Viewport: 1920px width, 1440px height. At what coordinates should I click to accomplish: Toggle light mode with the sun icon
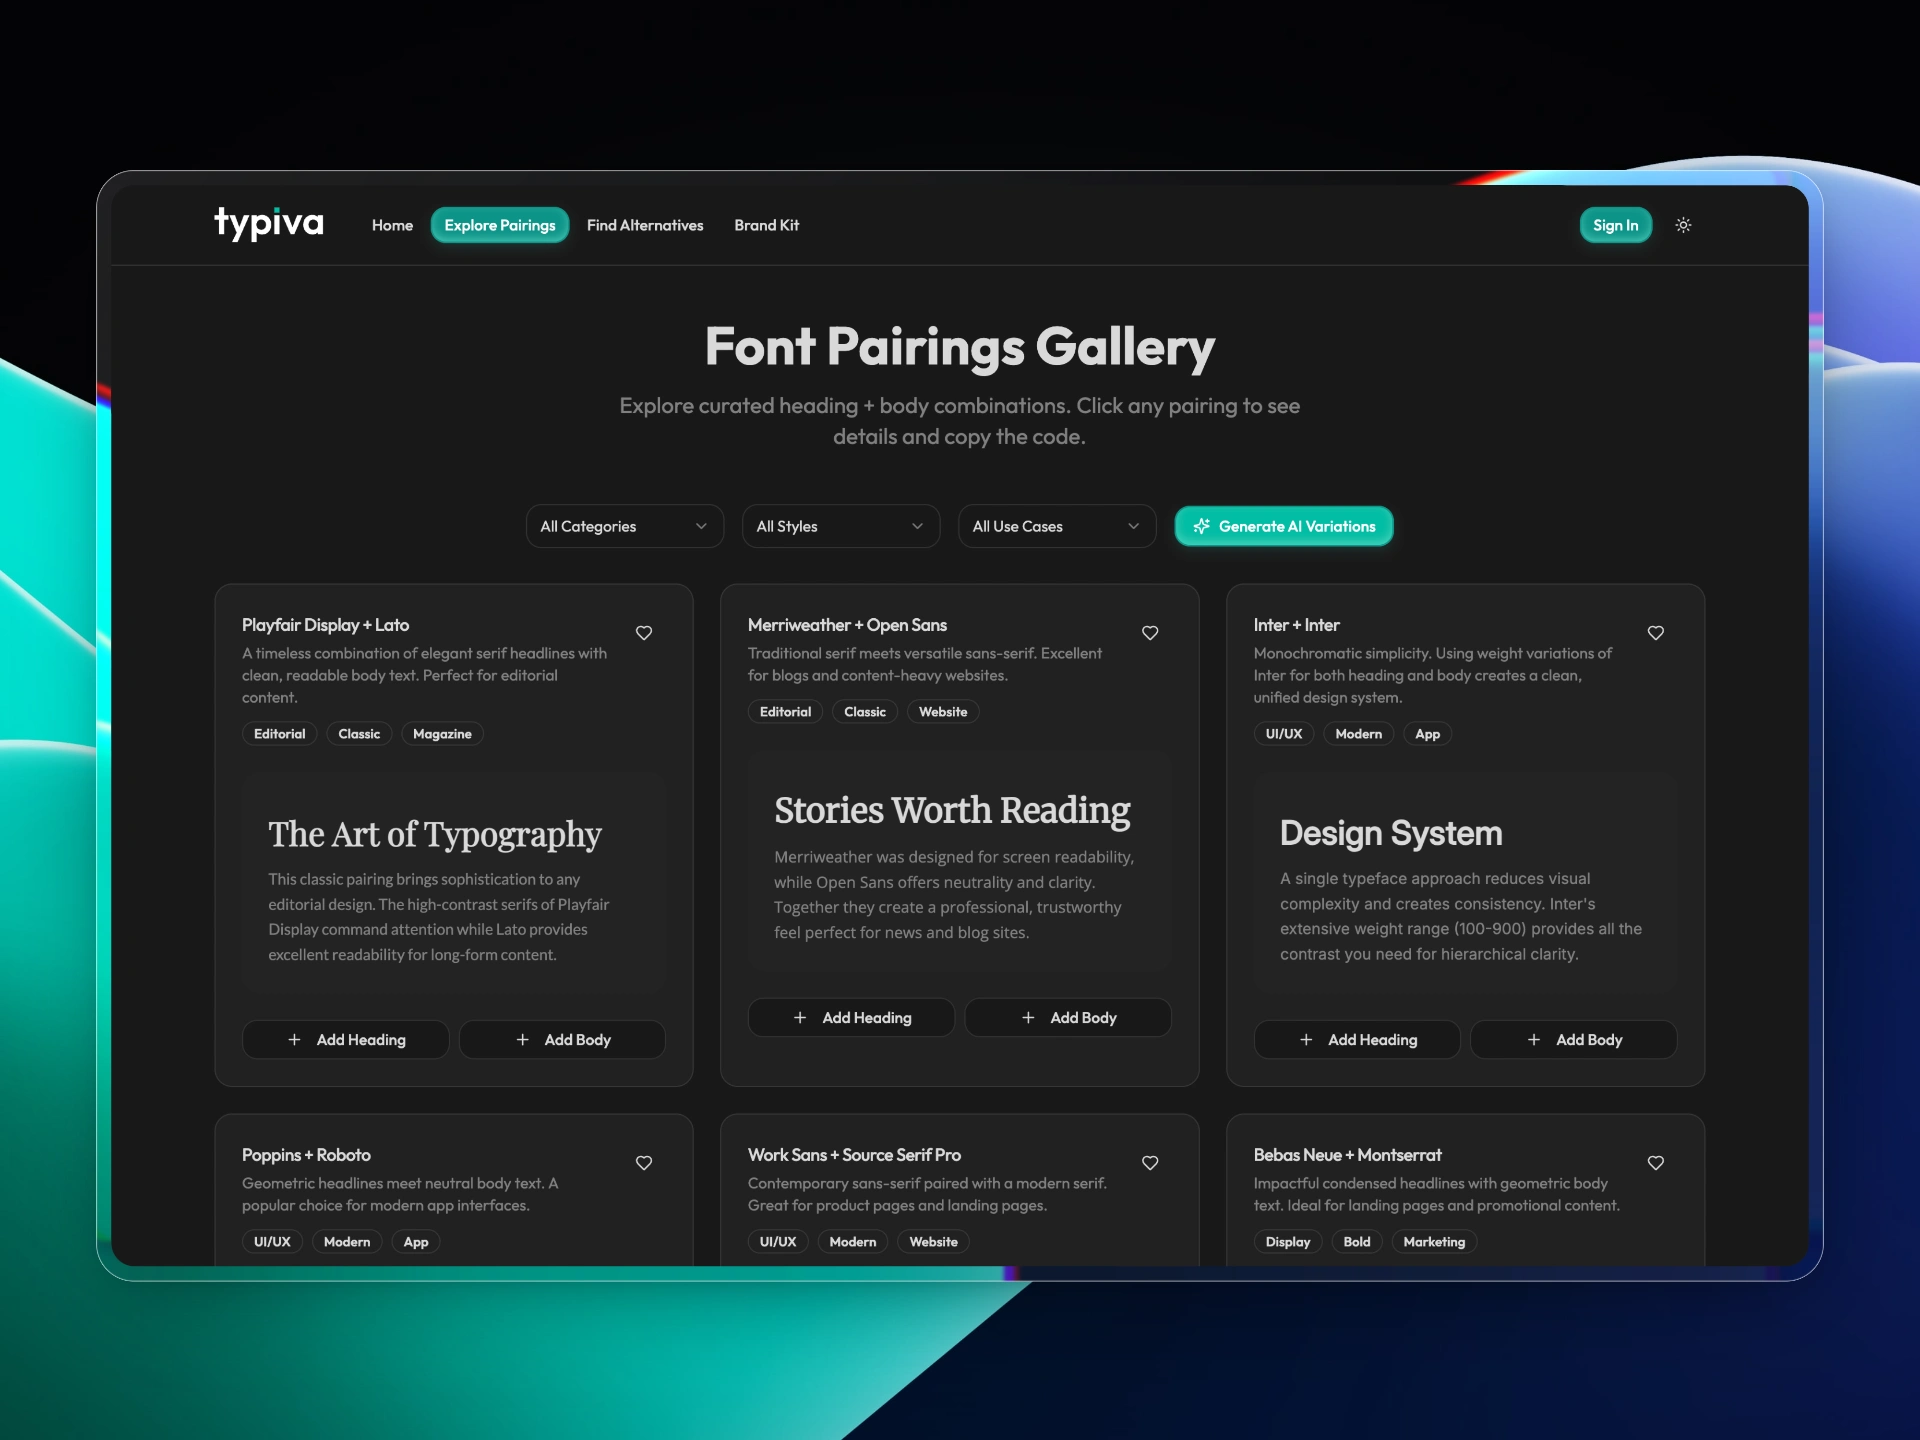(1683, 225)
